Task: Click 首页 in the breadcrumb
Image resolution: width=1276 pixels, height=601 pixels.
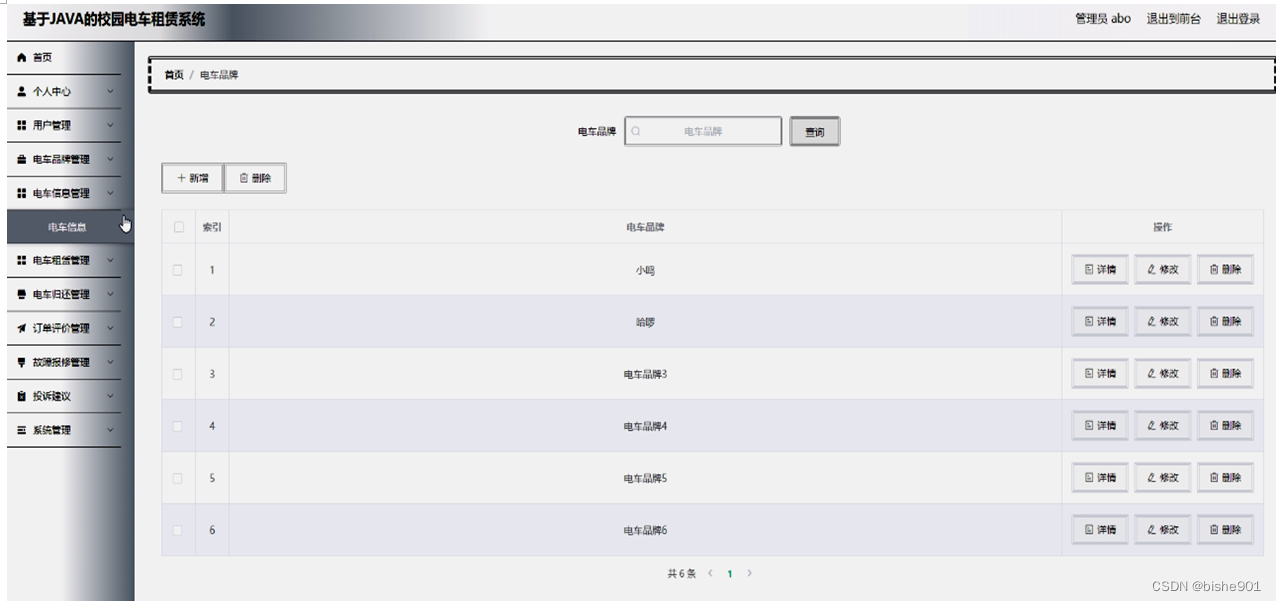Action: (174, 75)
